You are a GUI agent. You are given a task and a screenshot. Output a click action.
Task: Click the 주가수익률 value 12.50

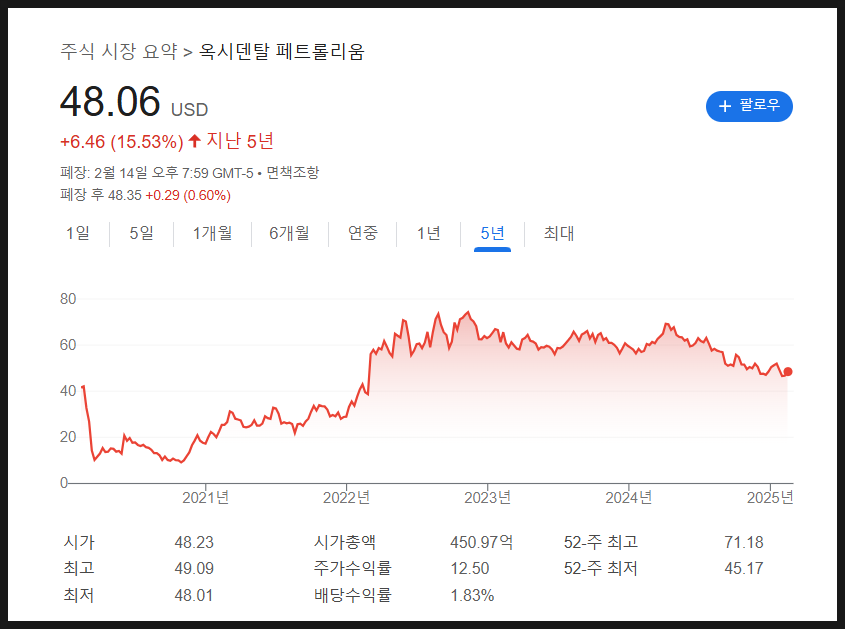coord(470,569)
